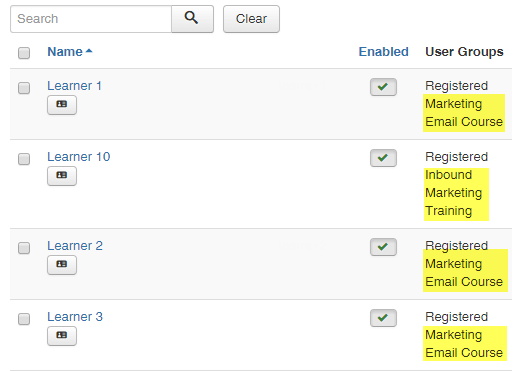This screenshot has height=371, width=528.
Task: Open the Learner 2 user link
Action: pyautogui.click(x=75, y=246)
